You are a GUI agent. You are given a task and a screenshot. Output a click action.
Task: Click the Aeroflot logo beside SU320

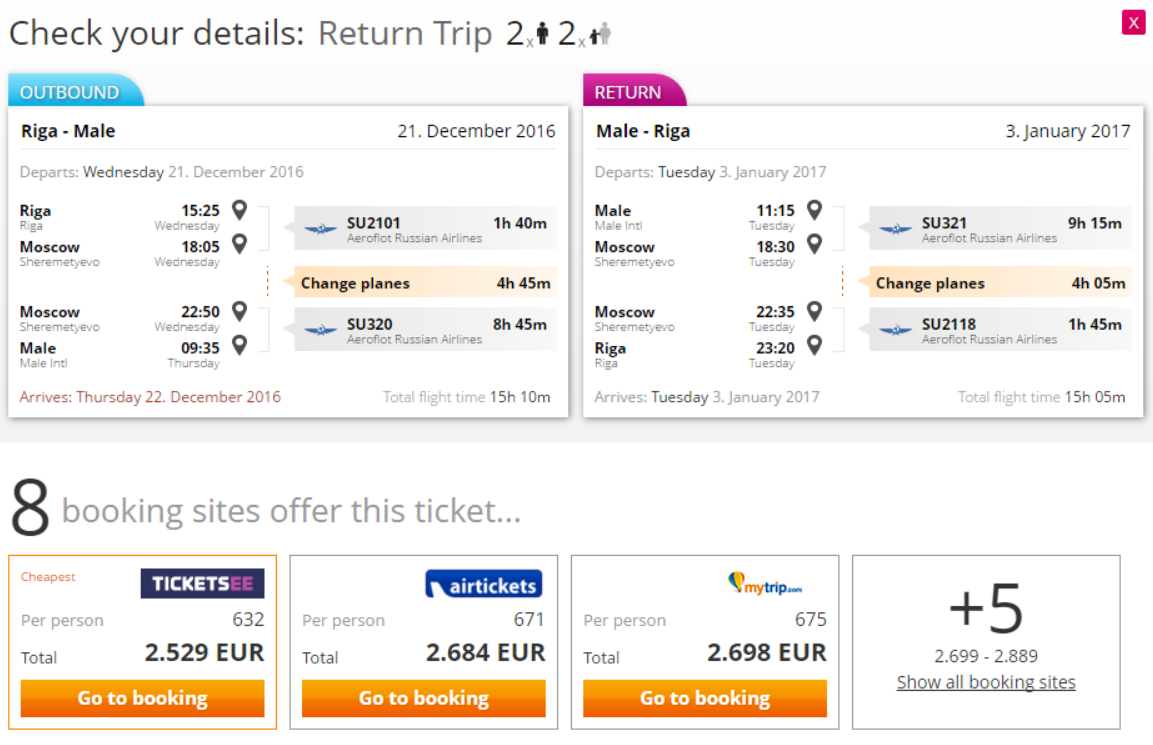pos(320,330)
